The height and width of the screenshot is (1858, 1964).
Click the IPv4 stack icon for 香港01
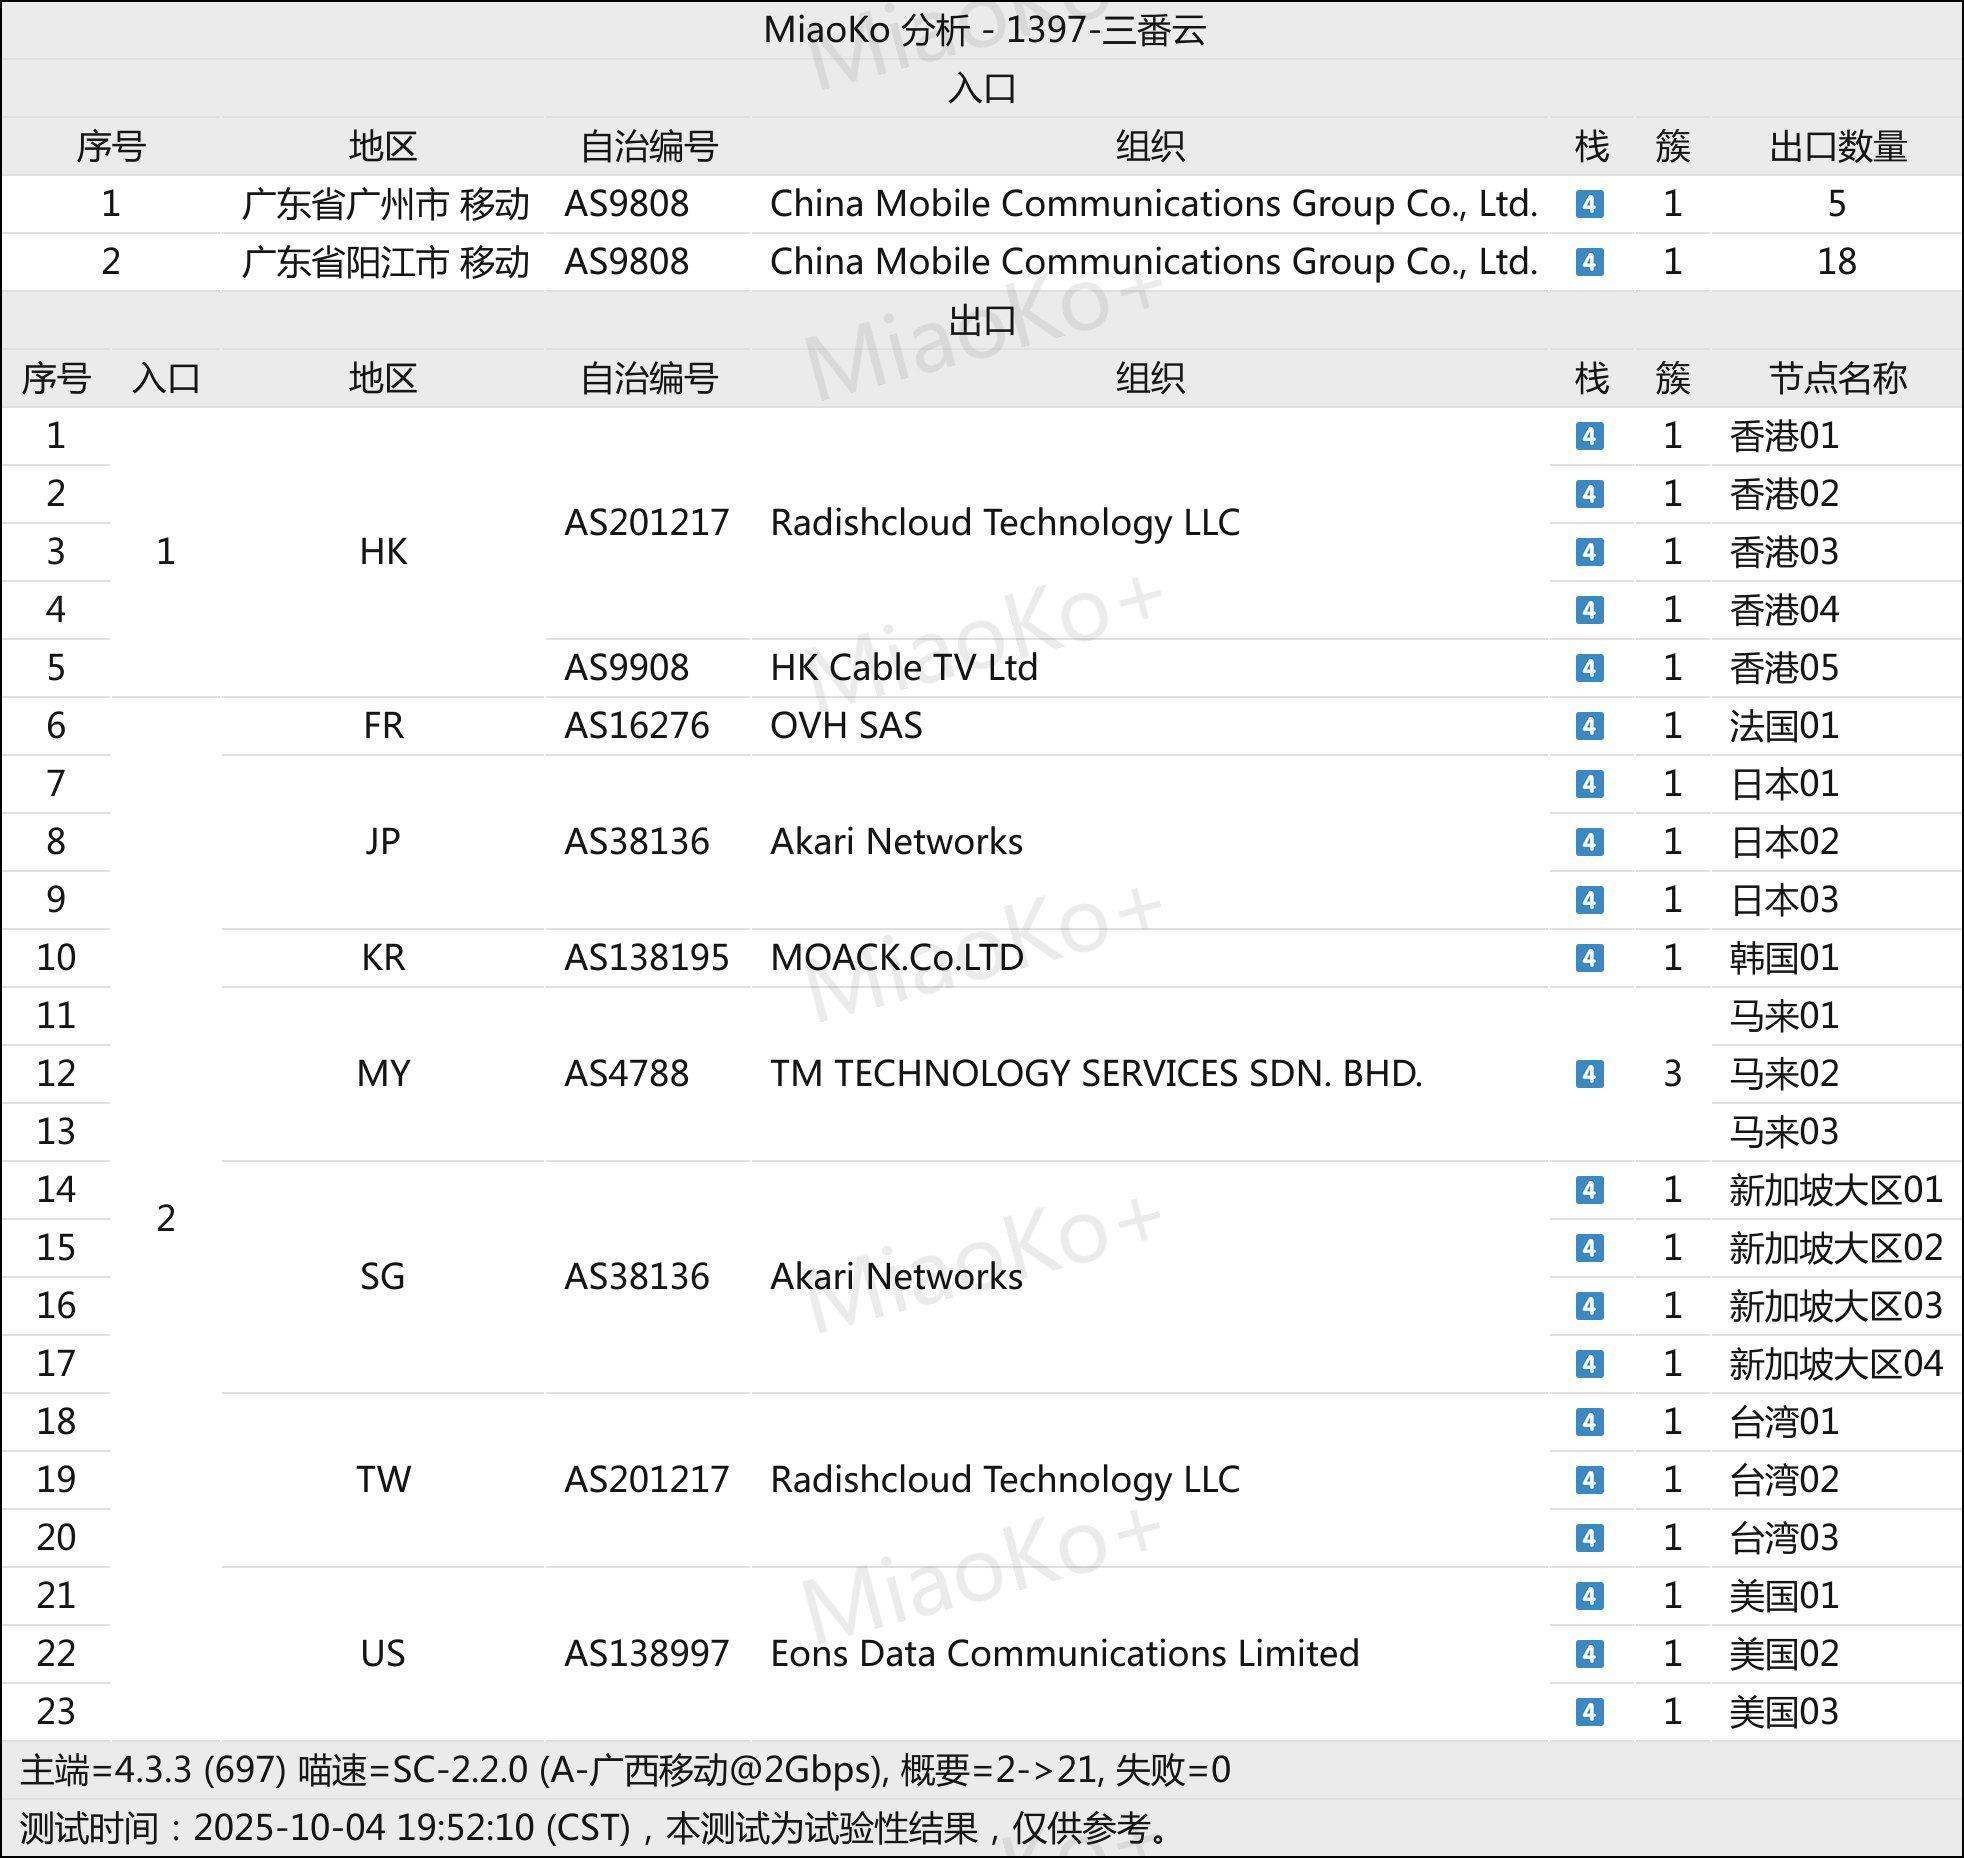[x=1589, y=436]
